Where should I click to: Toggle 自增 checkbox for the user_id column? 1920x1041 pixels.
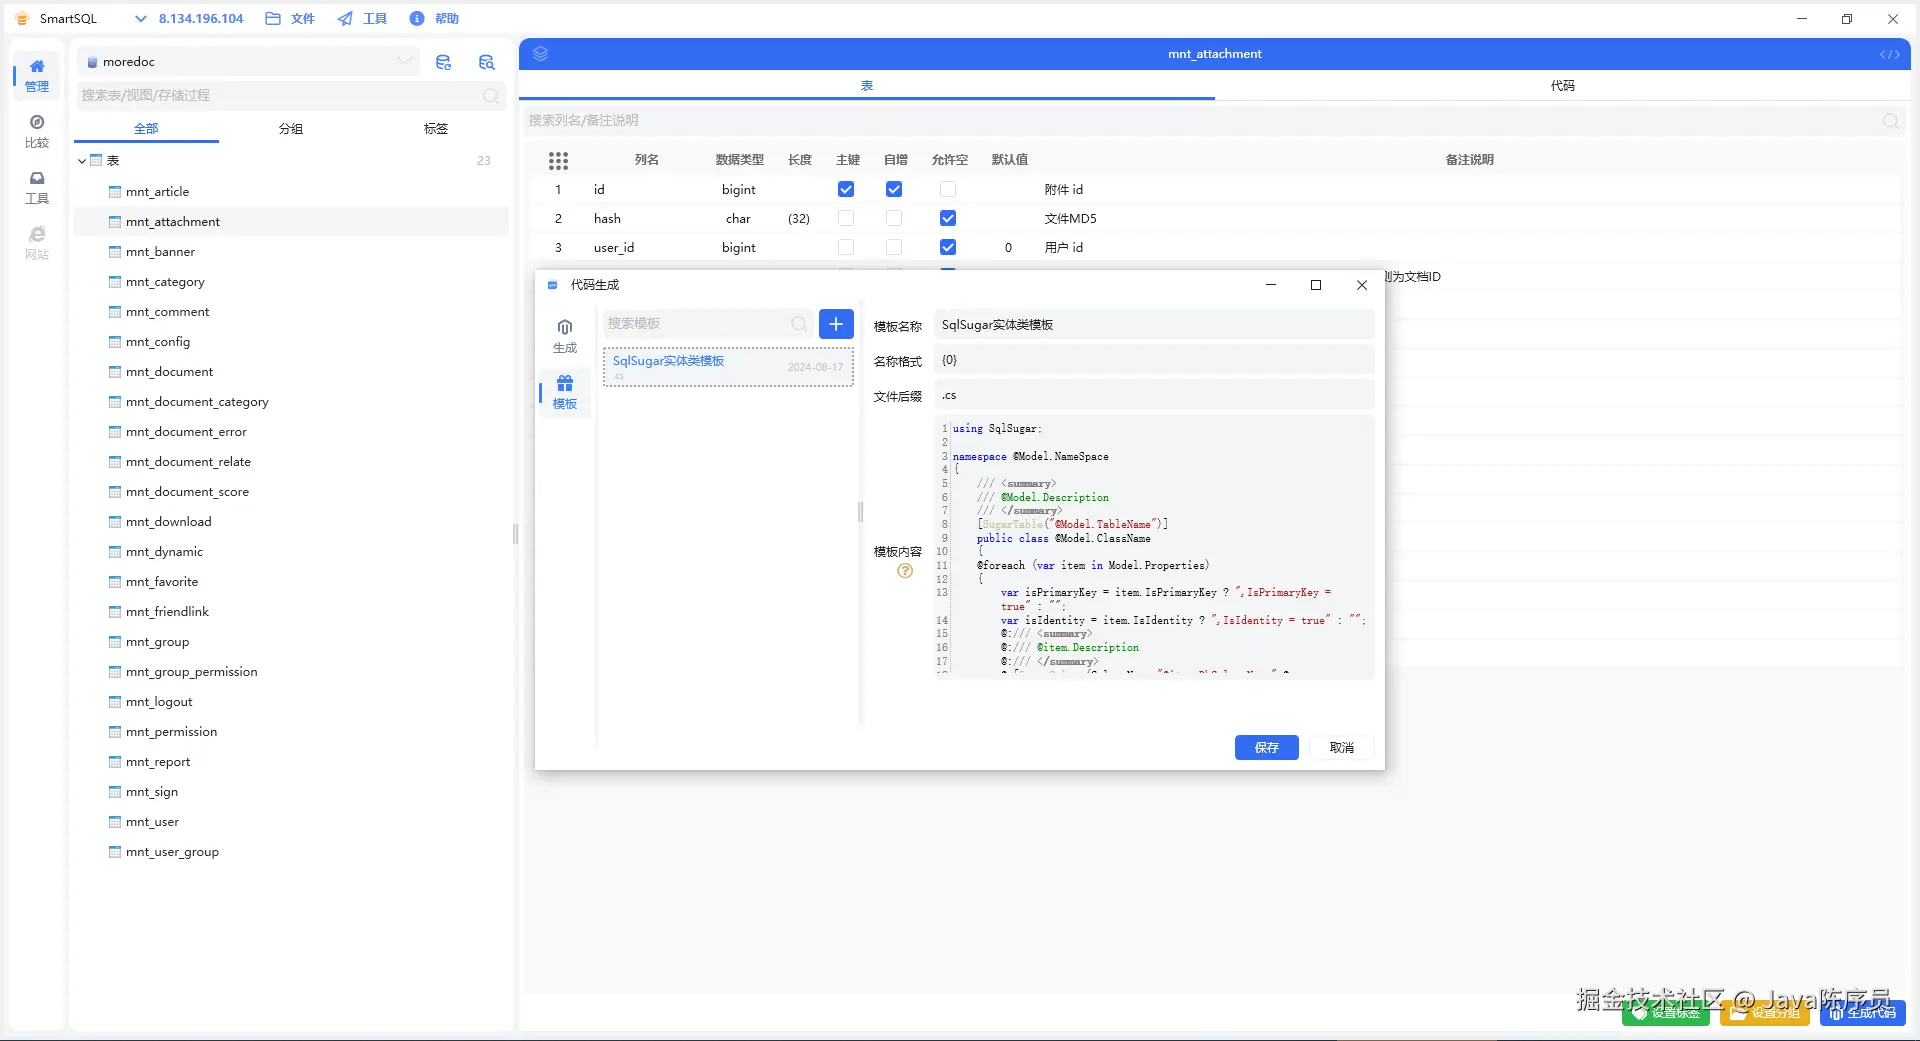pos(894,247)
